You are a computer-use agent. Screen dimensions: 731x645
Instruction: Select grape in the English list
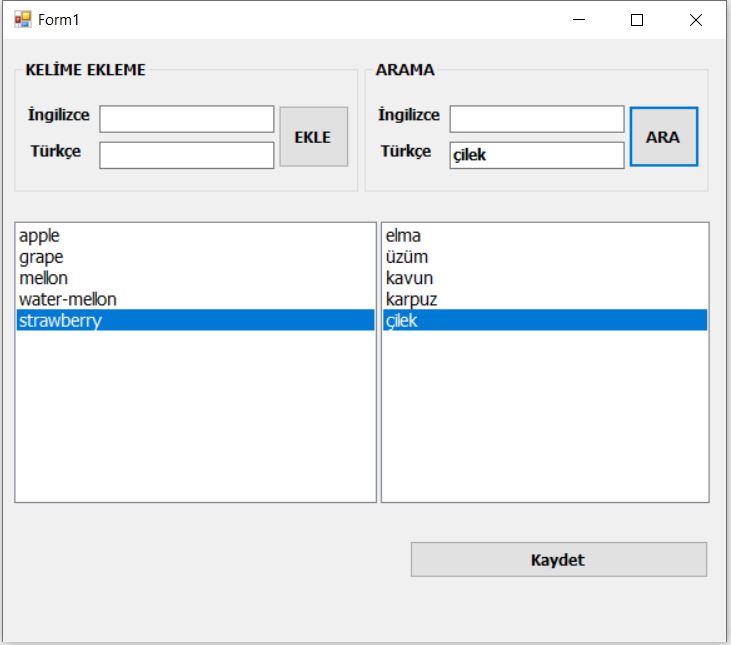[x=195, y=257]
